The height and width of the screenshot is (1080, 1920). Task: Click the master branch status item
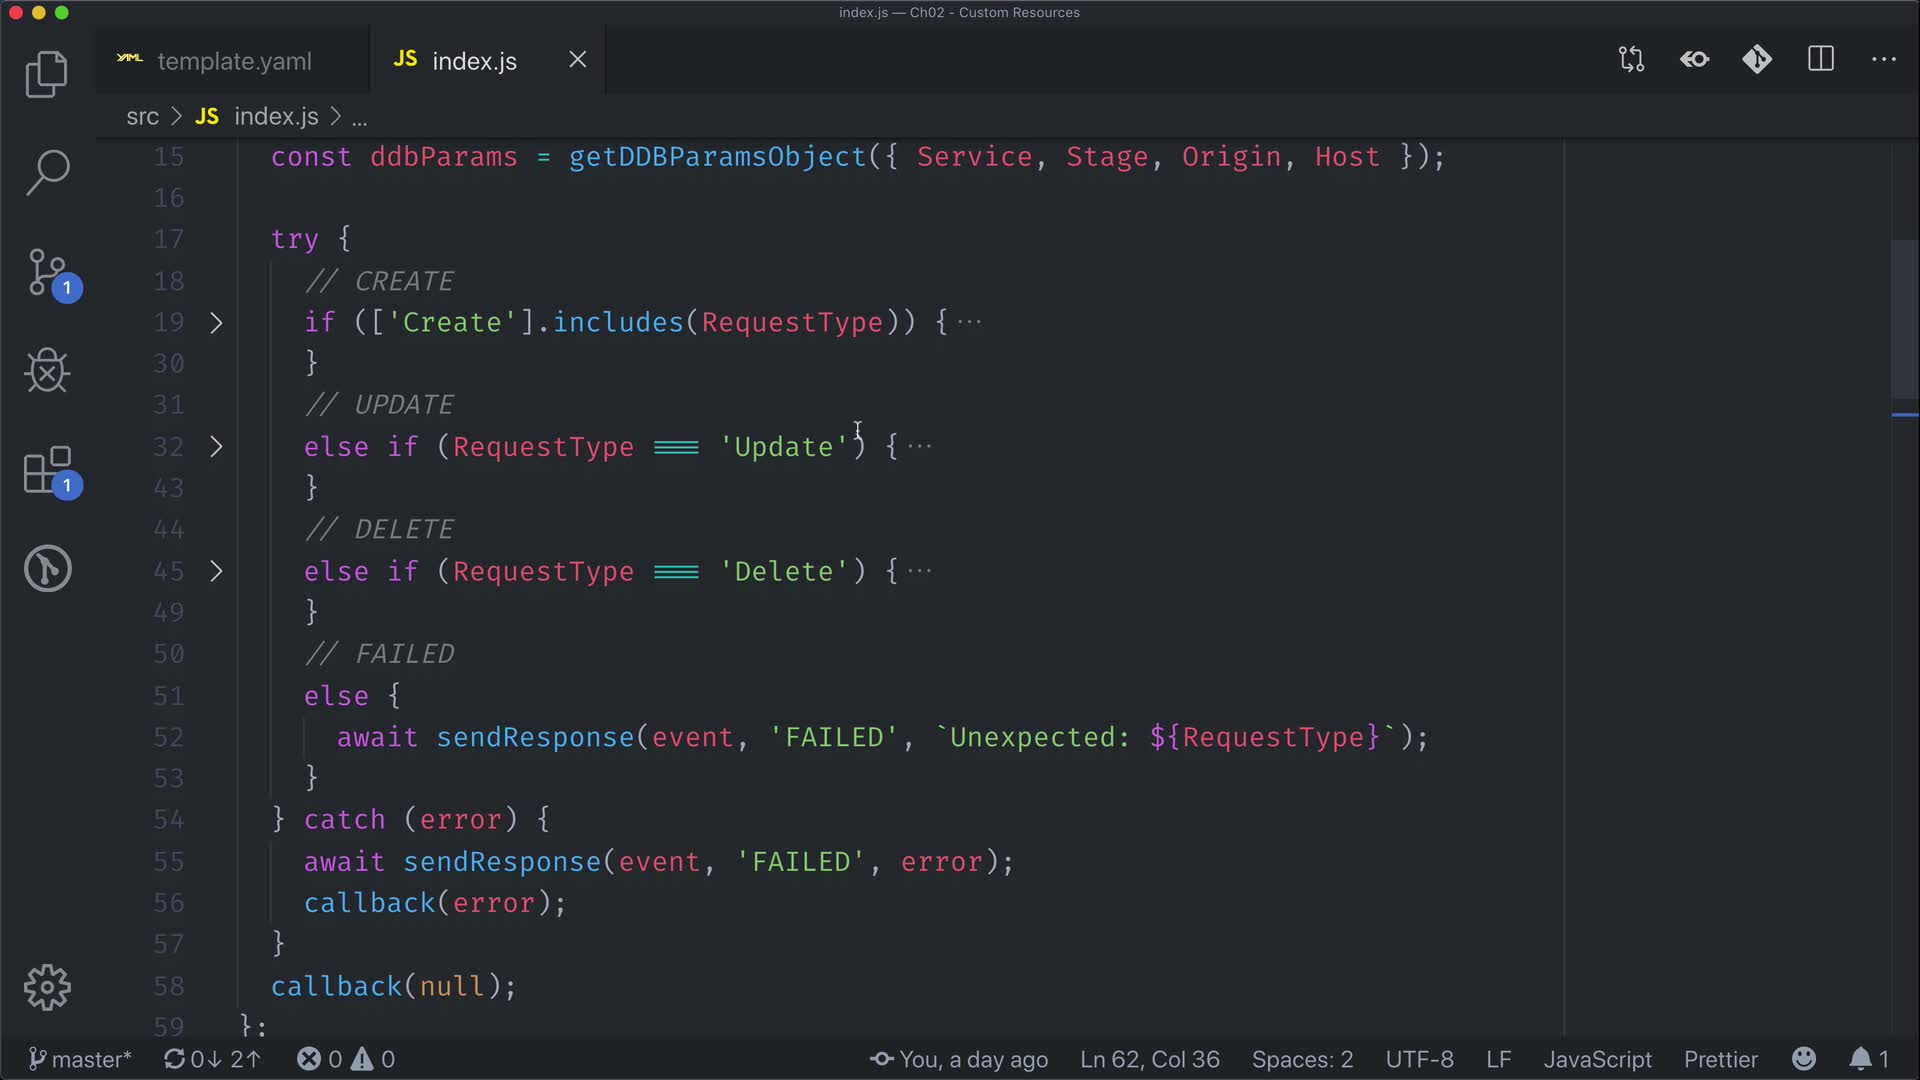click(80, 1059)
